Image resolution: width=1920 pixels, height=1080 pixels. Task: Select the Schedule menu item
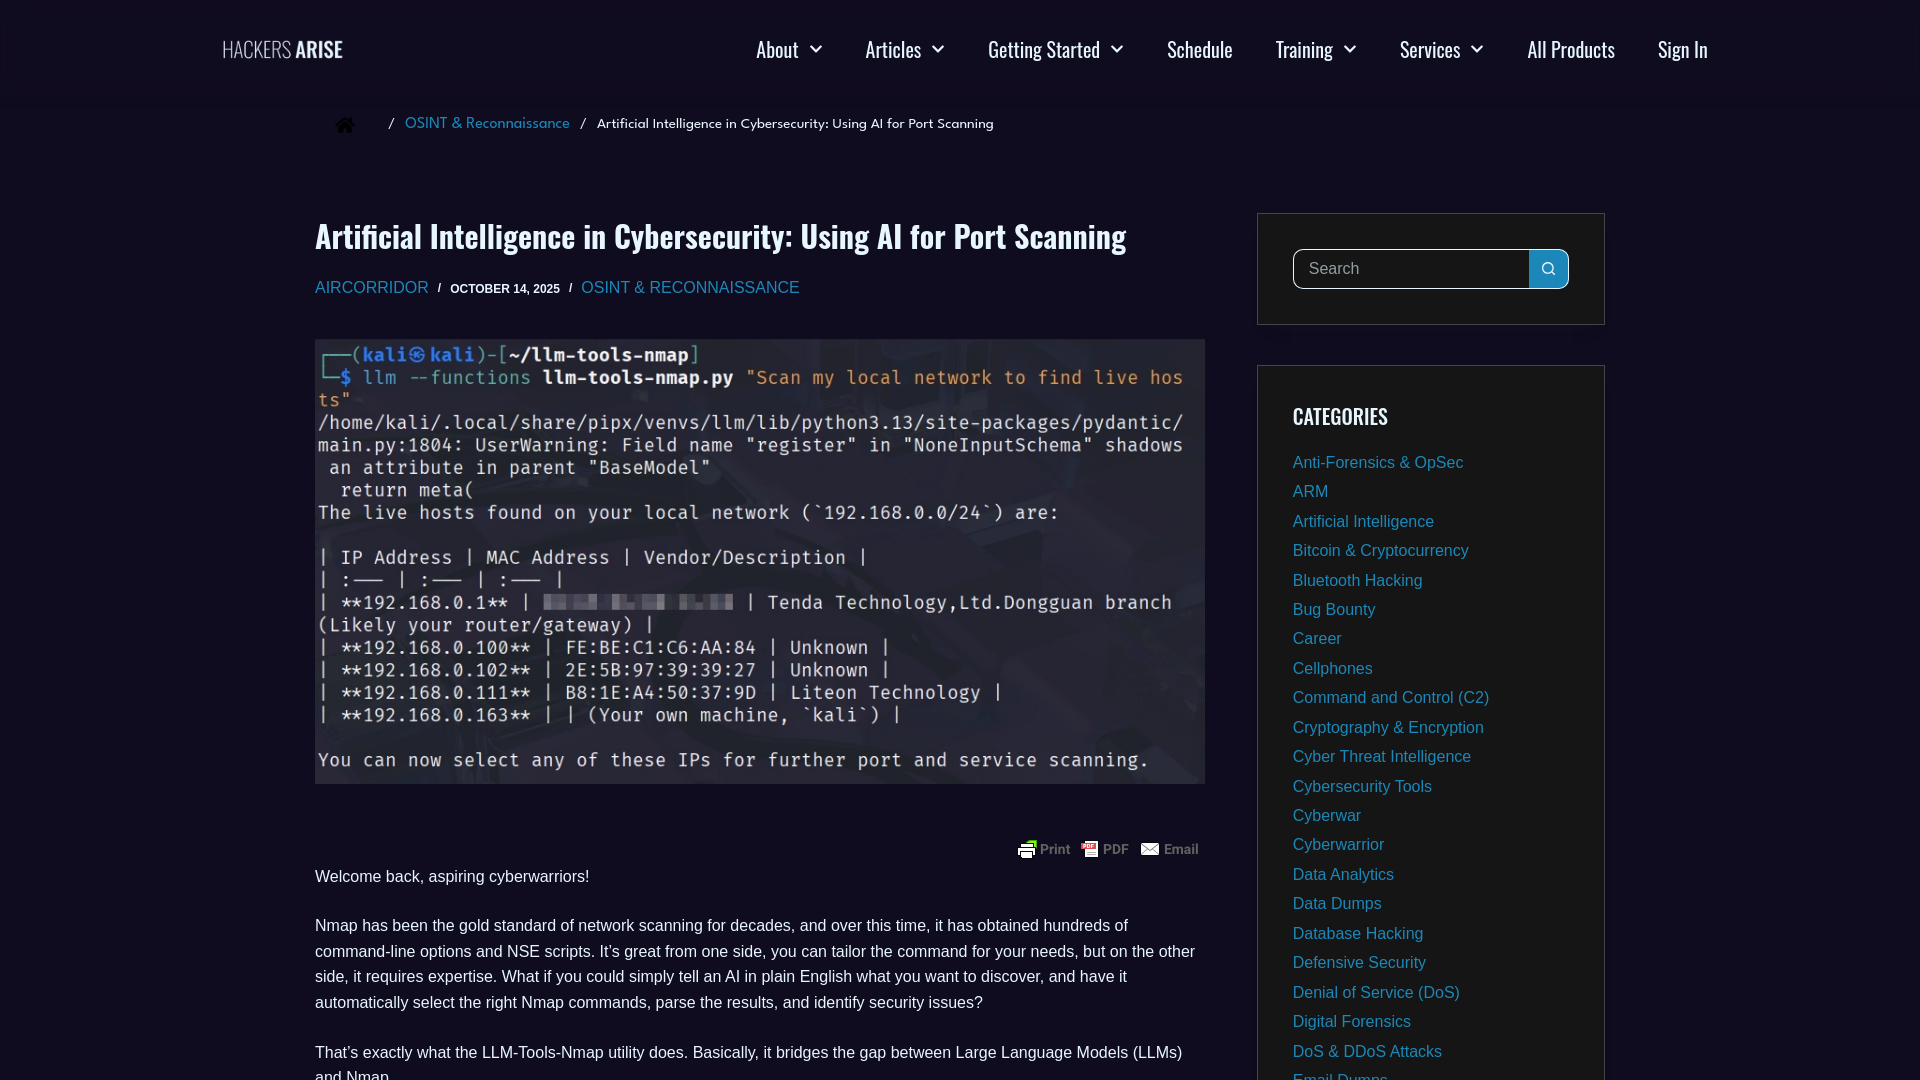coord(1199,49)
